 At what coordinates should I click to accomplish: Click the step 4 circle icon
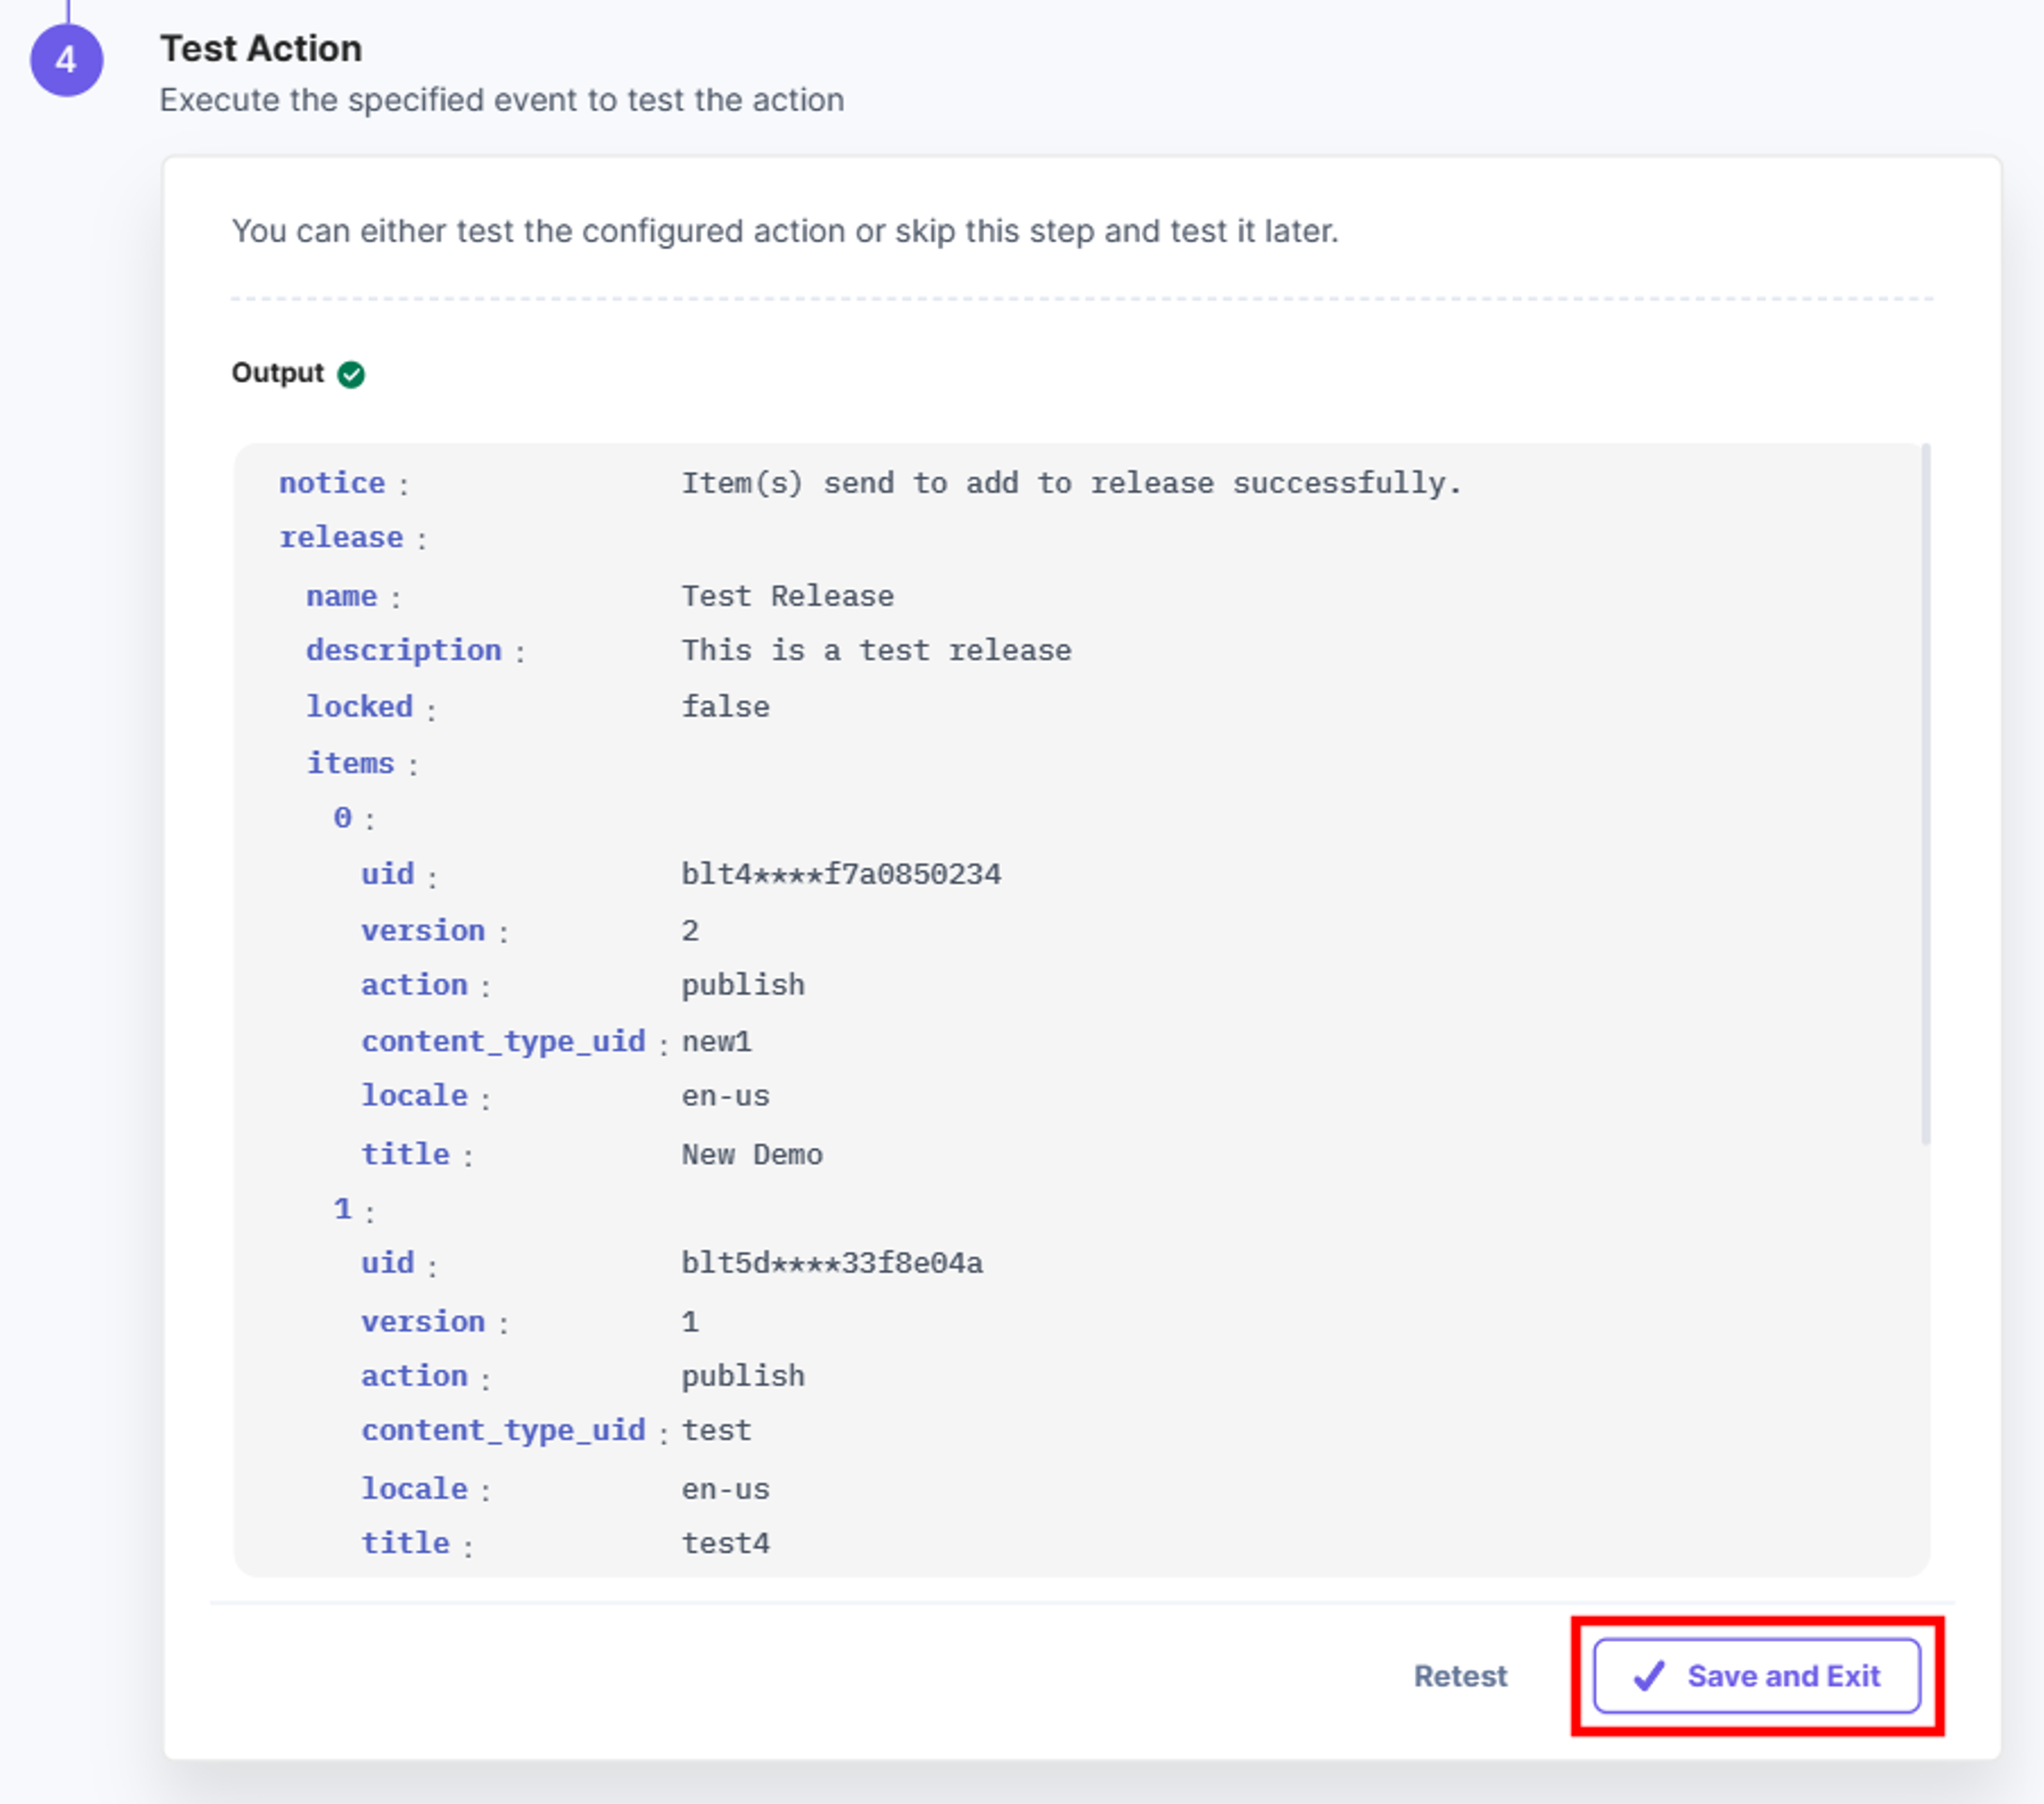click(x=66, y=60)
